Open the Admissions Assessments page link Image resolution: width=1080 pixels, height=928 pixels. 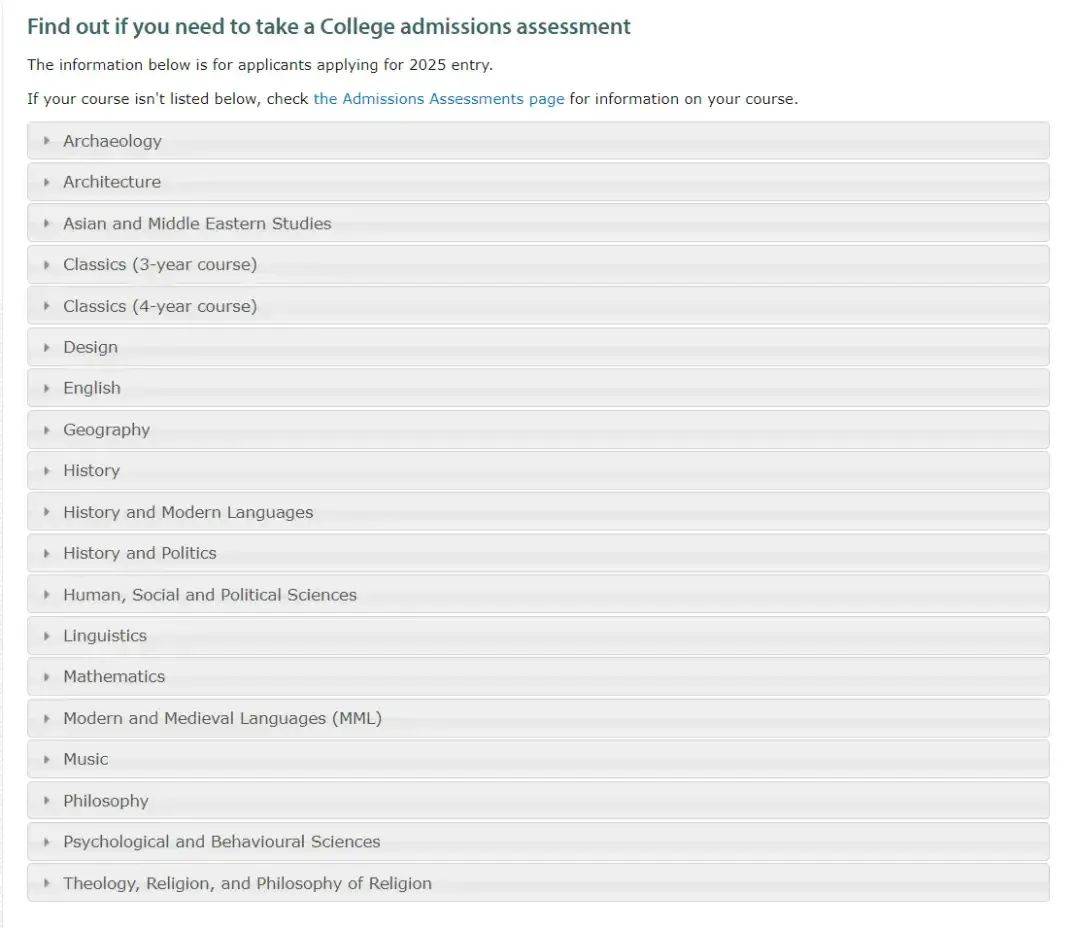click(438, 99)
